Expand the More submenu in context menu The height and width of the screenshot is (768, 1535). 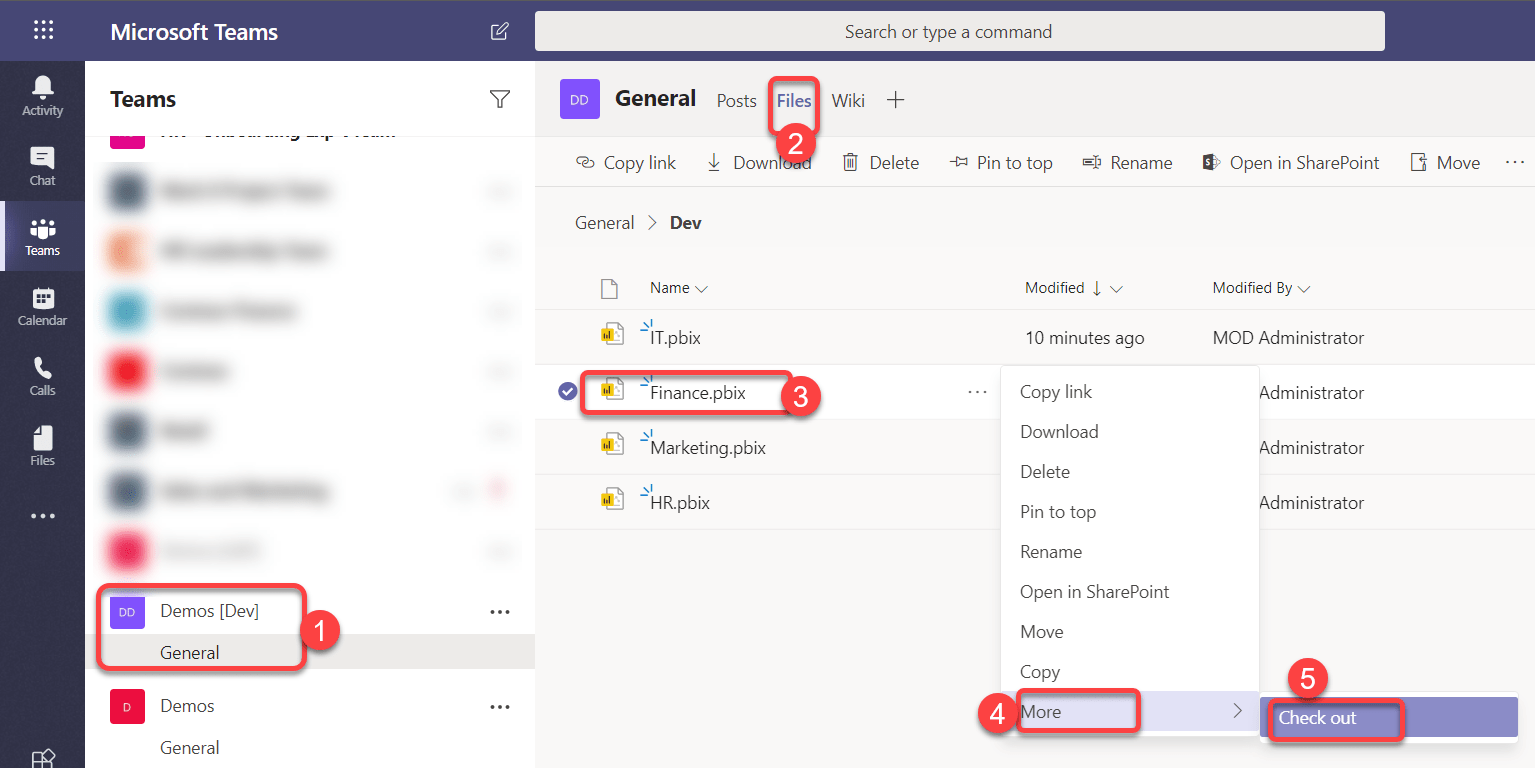(x=1130, y=712)
